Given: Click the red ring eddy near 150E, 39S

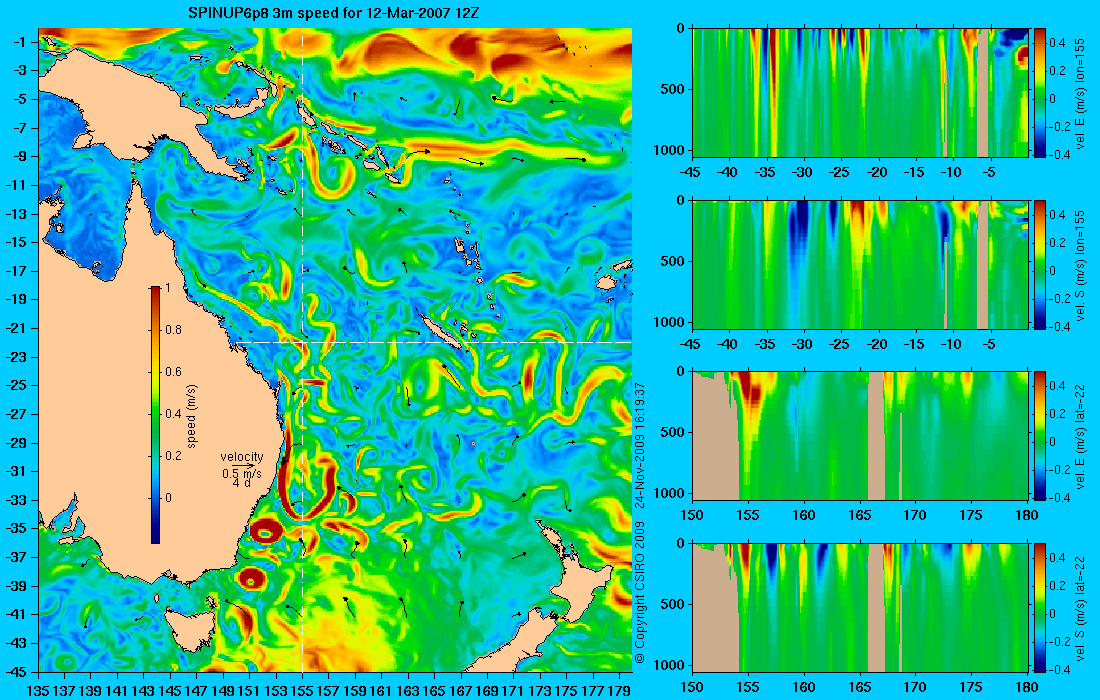Looking at the screenshot, I should pos(251,579).
